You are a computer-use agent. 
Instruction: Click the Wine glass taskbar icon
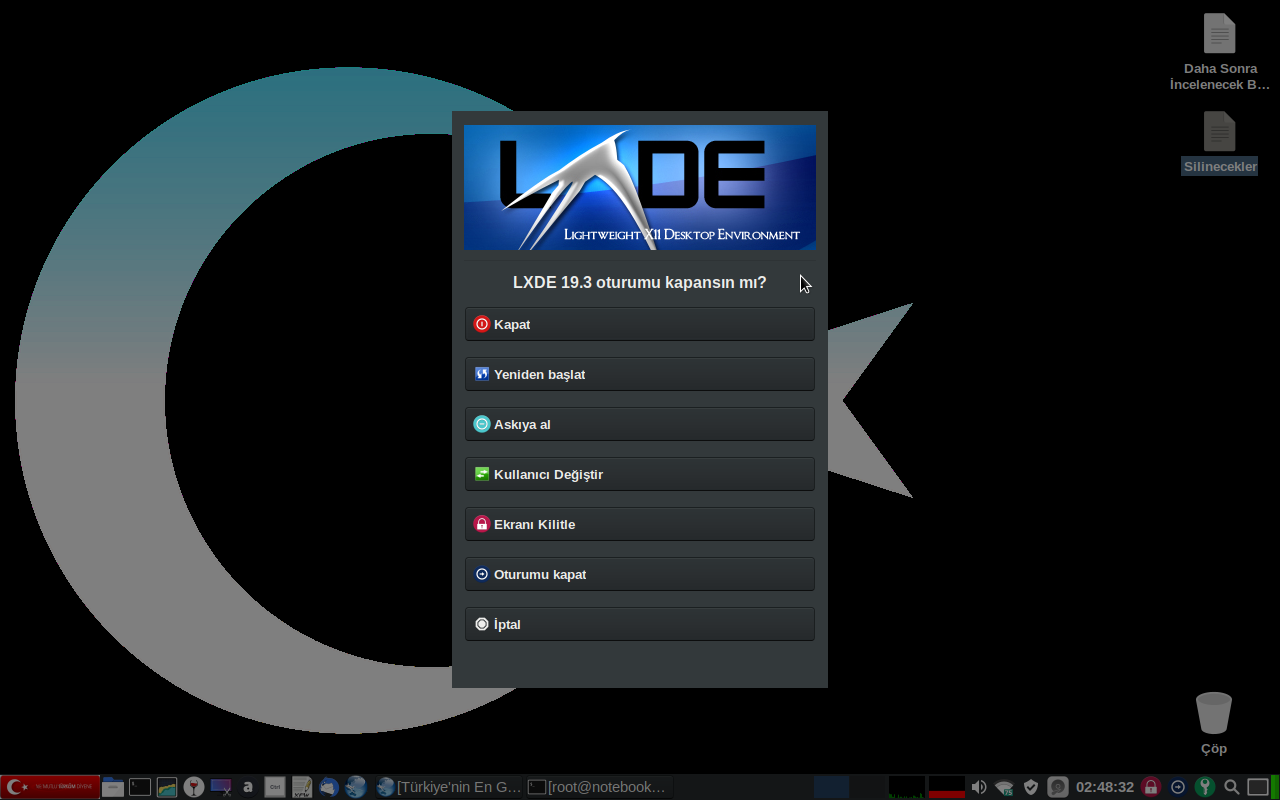(x=194, y=787)
